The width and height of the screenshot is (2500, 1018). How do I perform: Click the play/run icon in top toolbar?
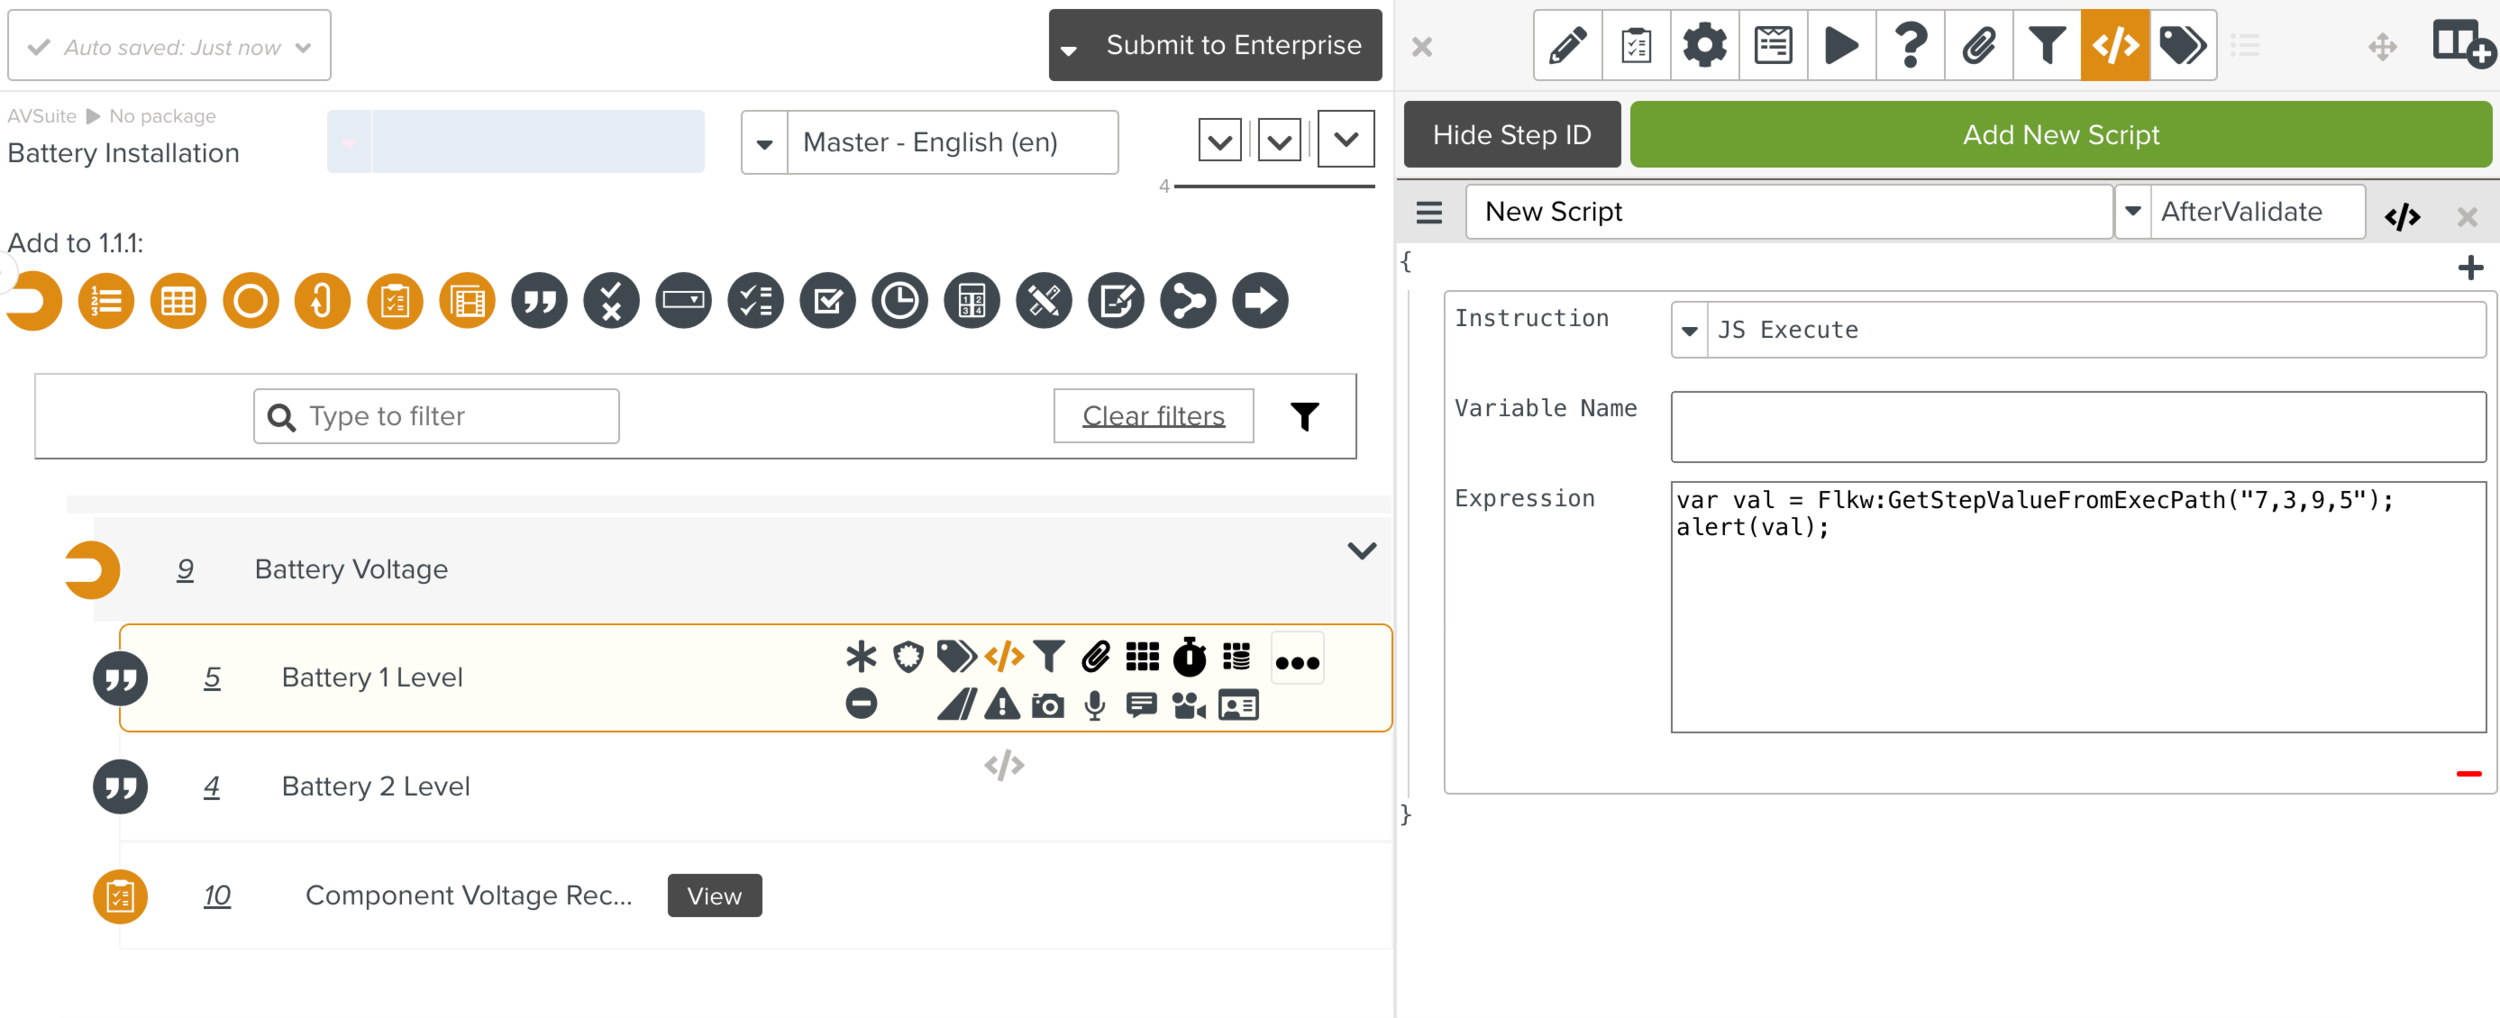(x=1841, y=46)
